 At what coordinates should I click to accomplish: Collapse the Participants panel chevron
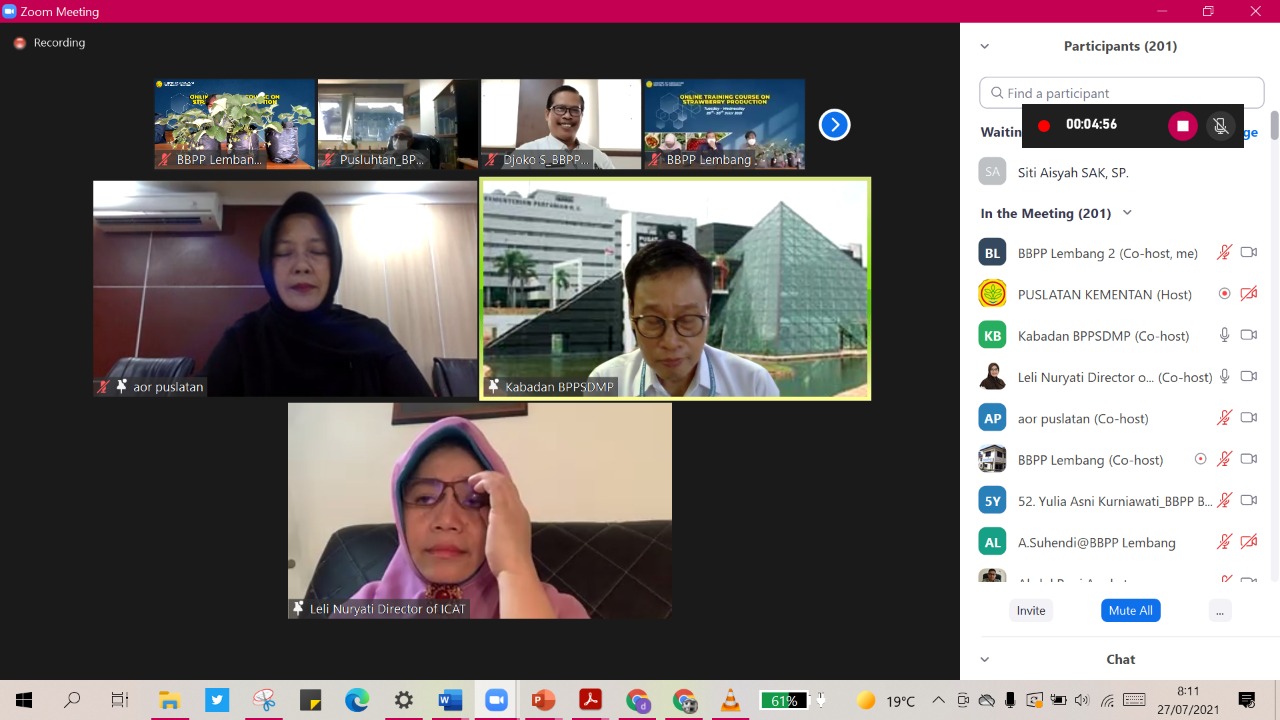[985, 46]
